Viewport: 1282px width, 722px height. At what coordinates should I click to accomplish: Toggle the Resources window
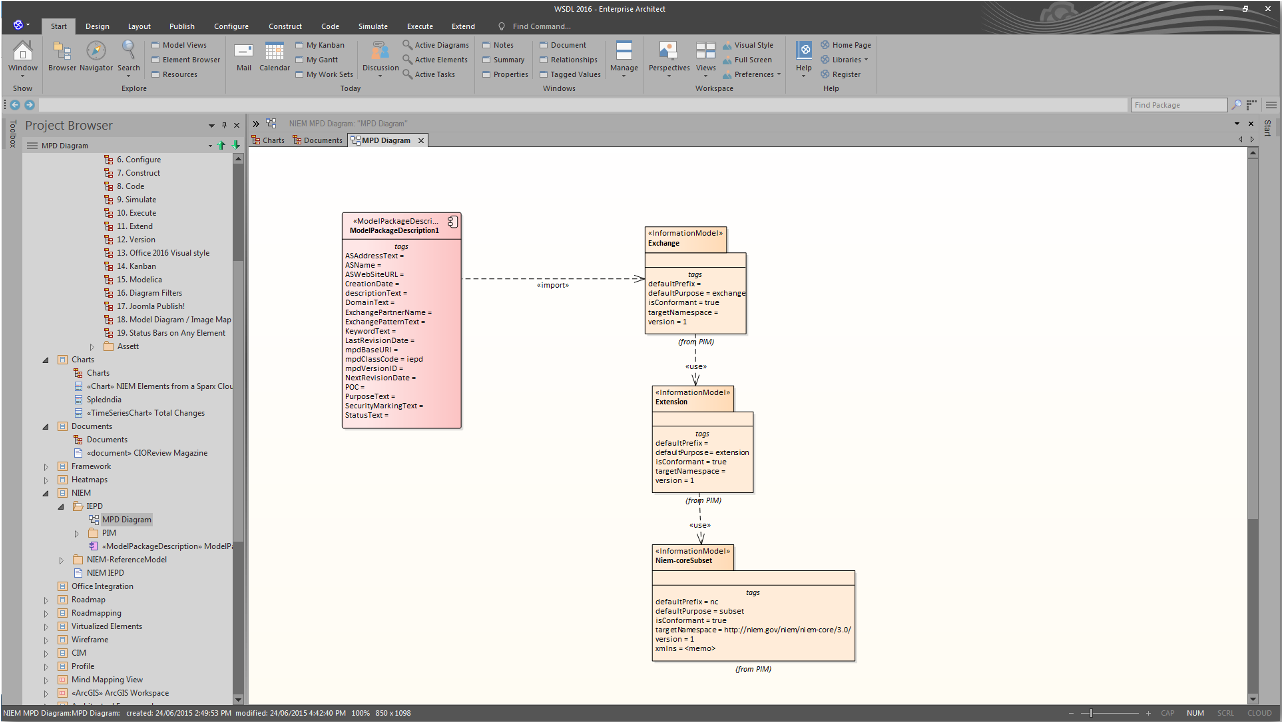click(175, 74)
